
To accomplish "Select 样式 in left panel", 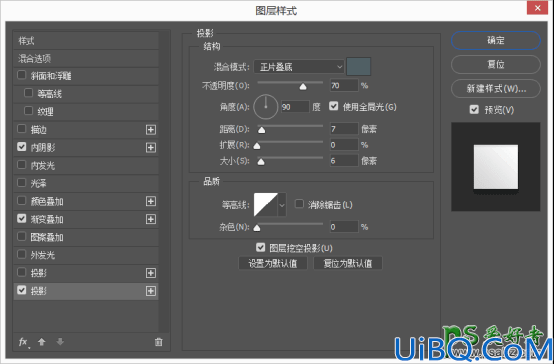I will tap(86, 41).
